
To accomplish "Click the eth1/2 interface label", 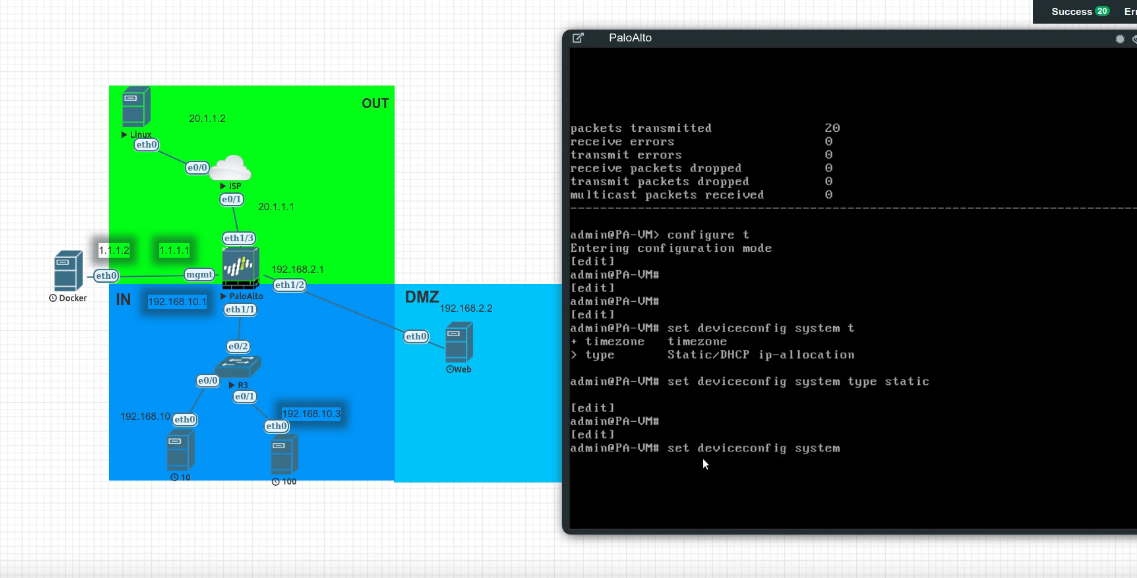I will [x=290, y=285].
